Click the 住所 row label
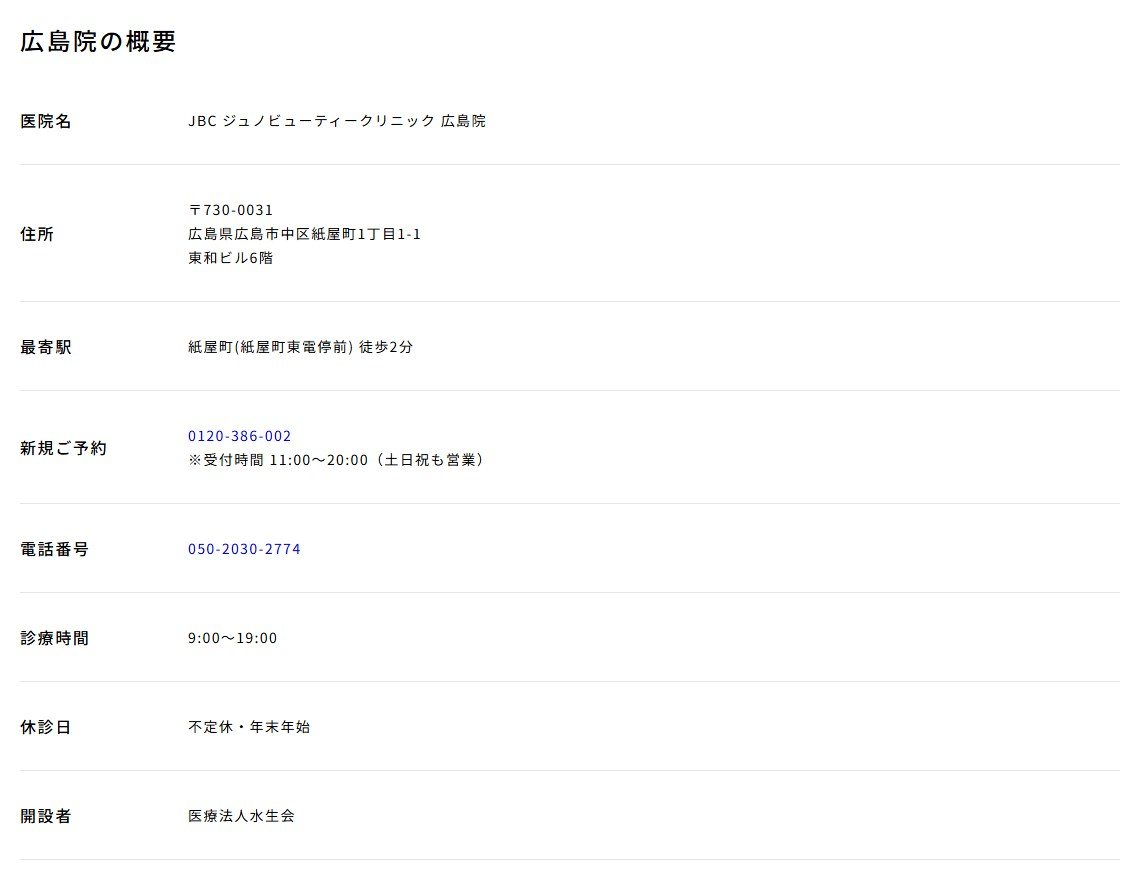 pyautogui.click(x=37, y=234)
